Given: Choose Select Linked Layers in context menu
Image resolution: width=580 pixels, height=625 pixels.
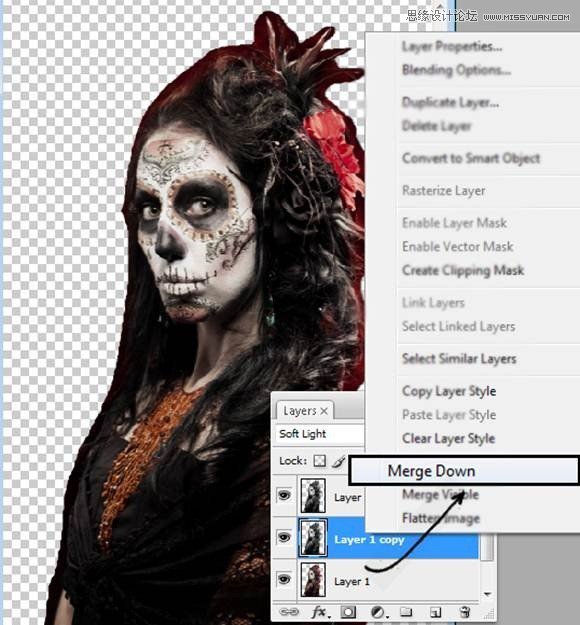Looking at the screenshot, I should 459,327.
